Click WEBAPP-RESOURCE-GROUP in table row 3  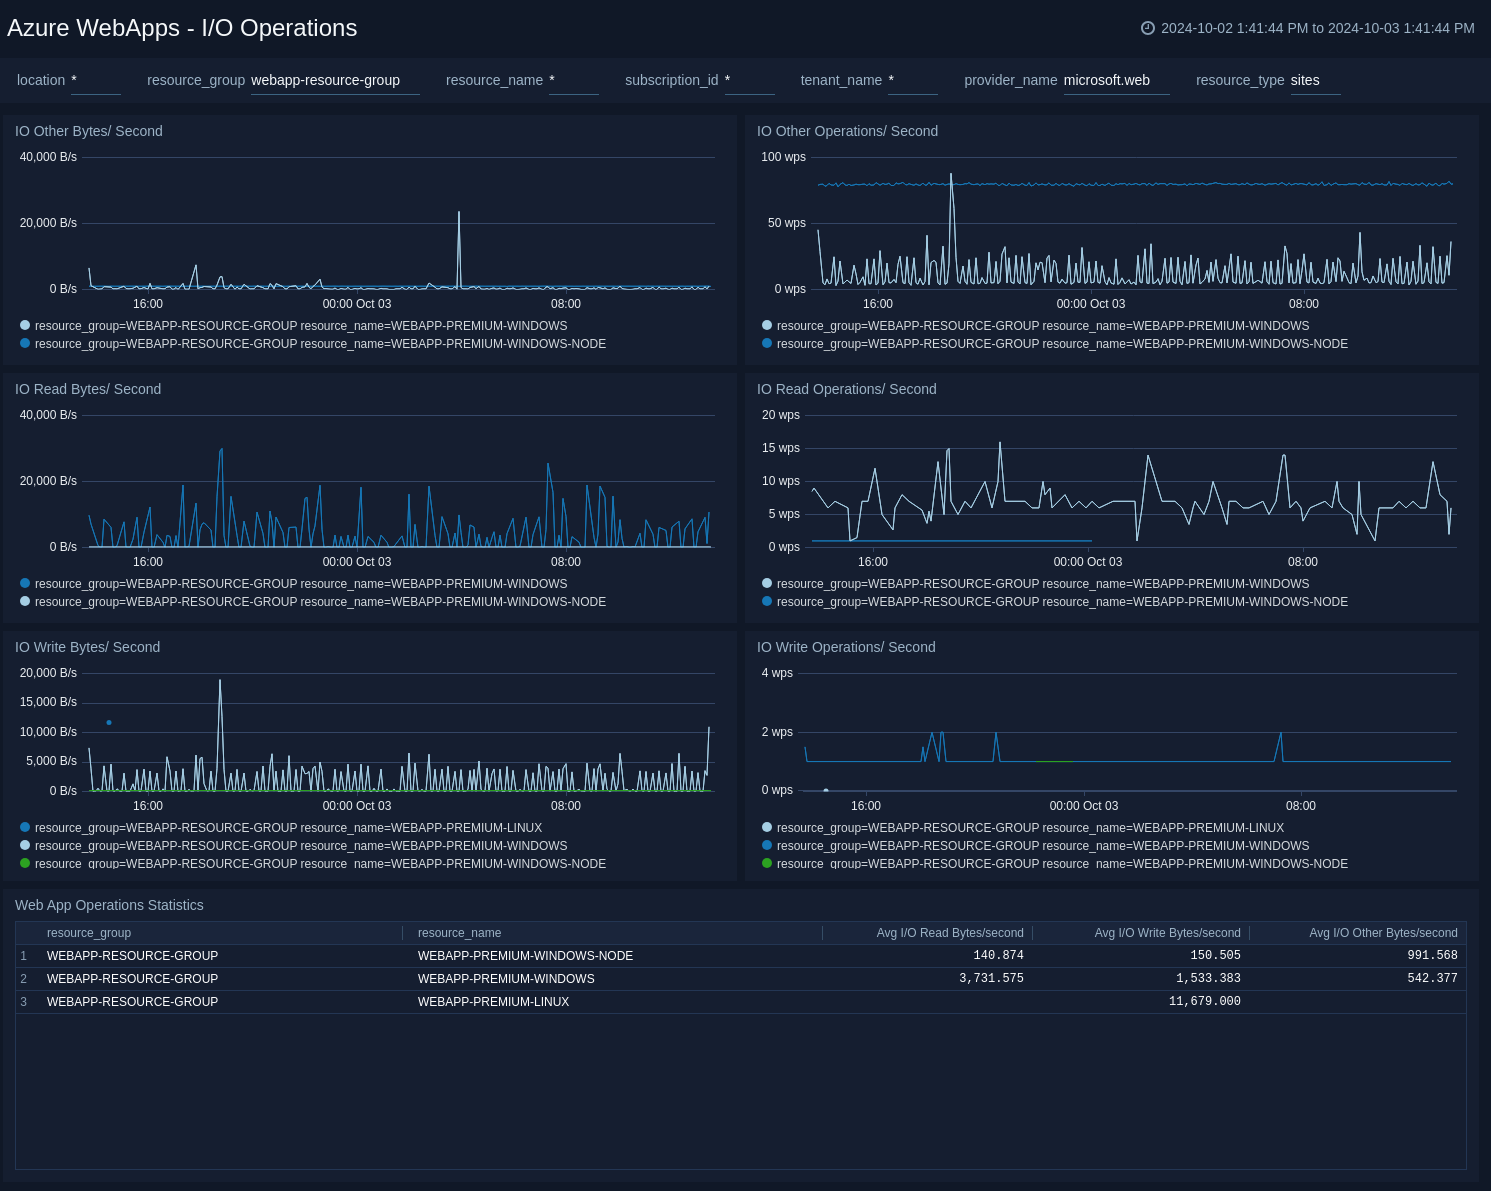(x=132, y=1002)
